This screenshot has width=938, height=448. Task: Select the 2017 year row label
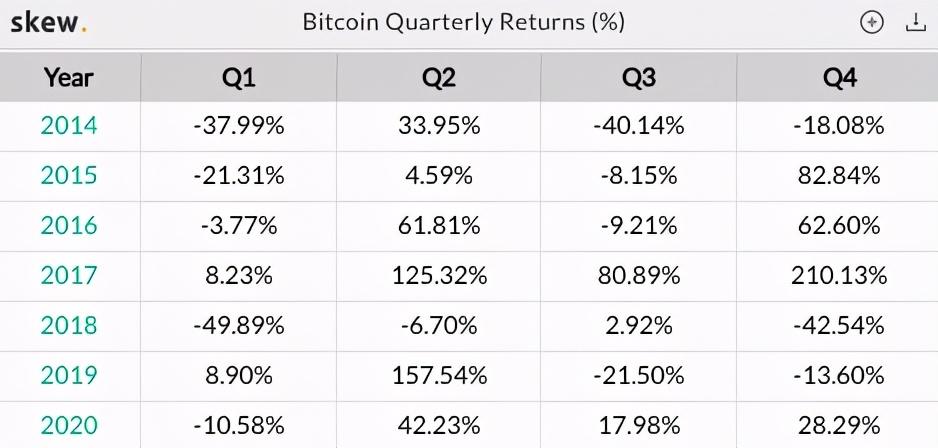point(69,276)
